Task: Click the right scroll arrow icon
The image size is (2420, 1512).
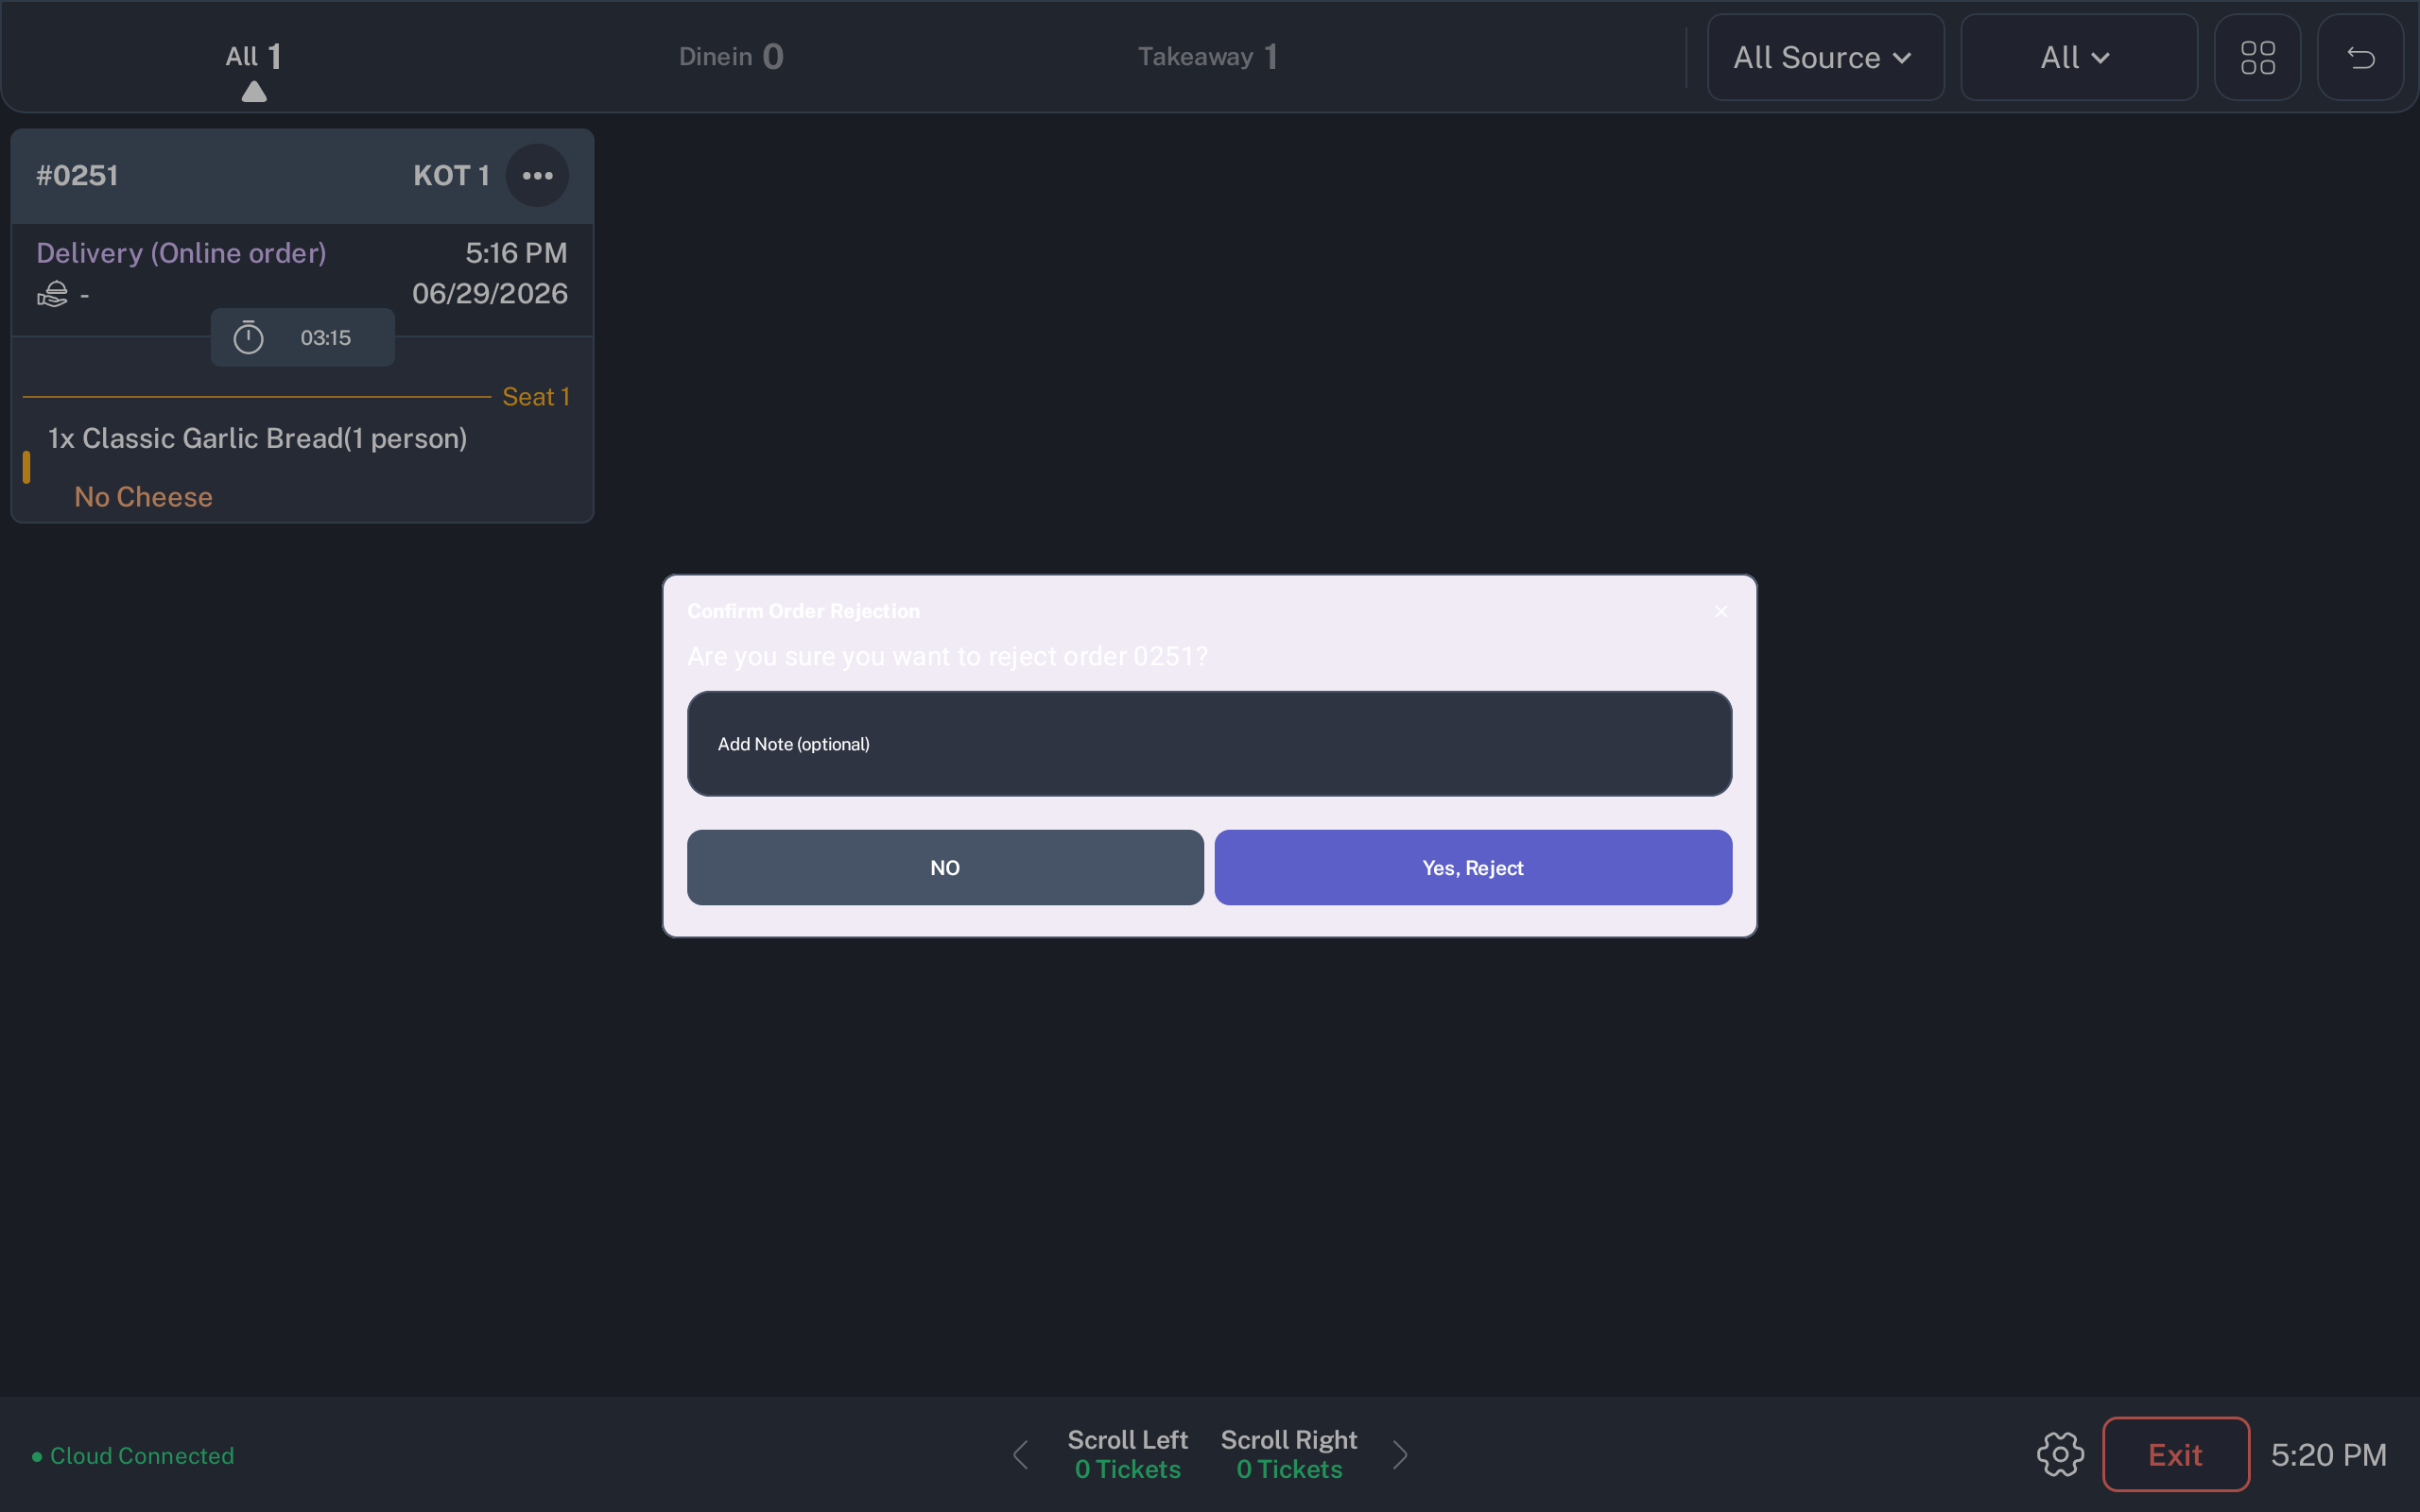Action: pos(1400,1454)
